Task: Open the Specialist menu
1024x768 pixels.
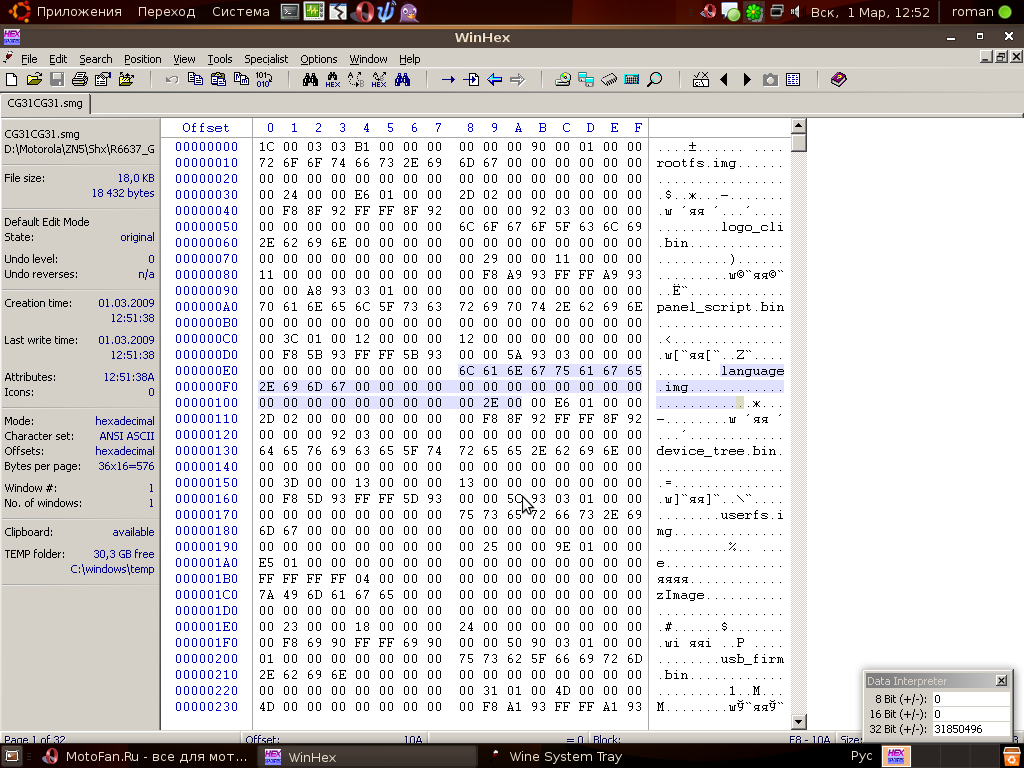Action: click(x=266, y=59)
